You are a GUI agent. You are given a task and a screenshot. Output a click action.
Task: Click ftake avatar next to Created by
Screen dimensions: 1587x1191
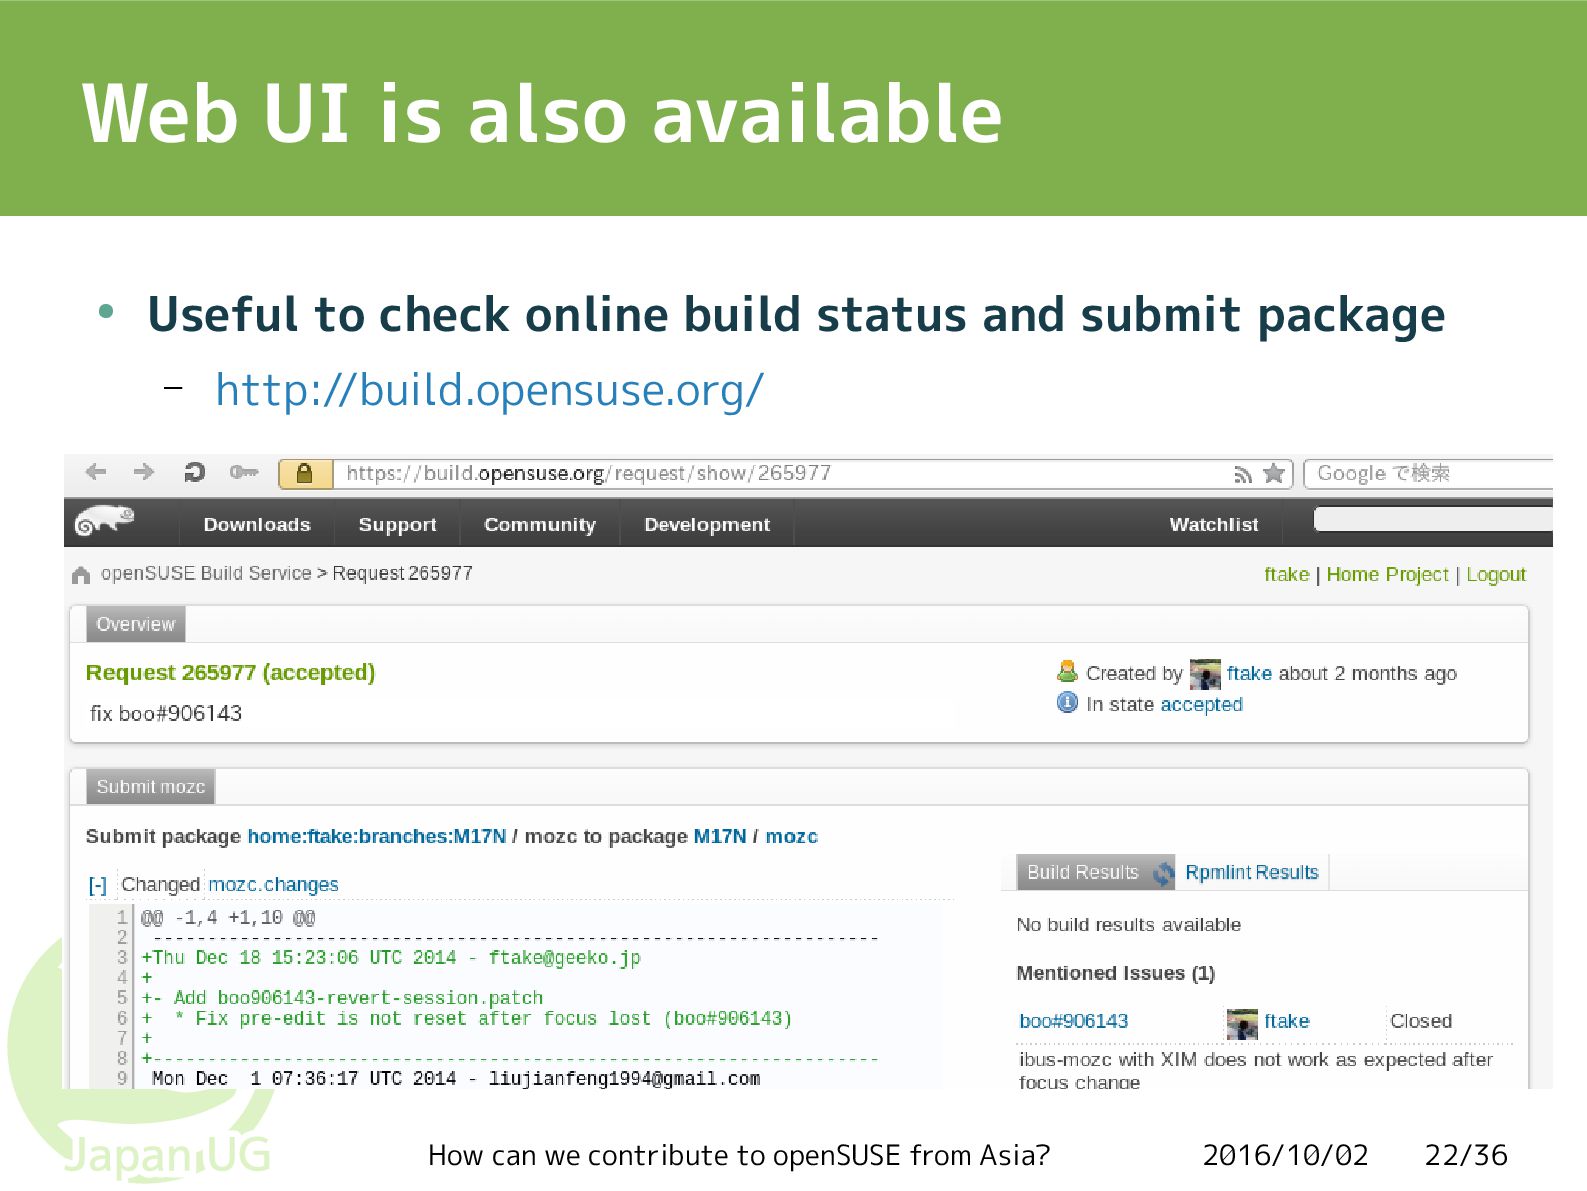point(1205,674)
